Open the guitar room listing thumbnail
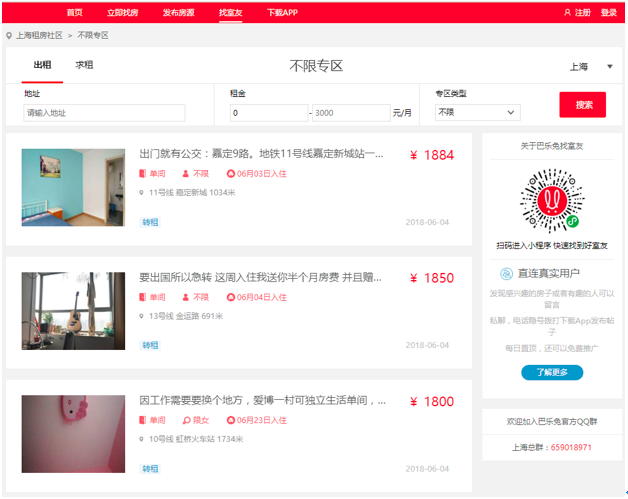628x499 pixels. (73, 311)
